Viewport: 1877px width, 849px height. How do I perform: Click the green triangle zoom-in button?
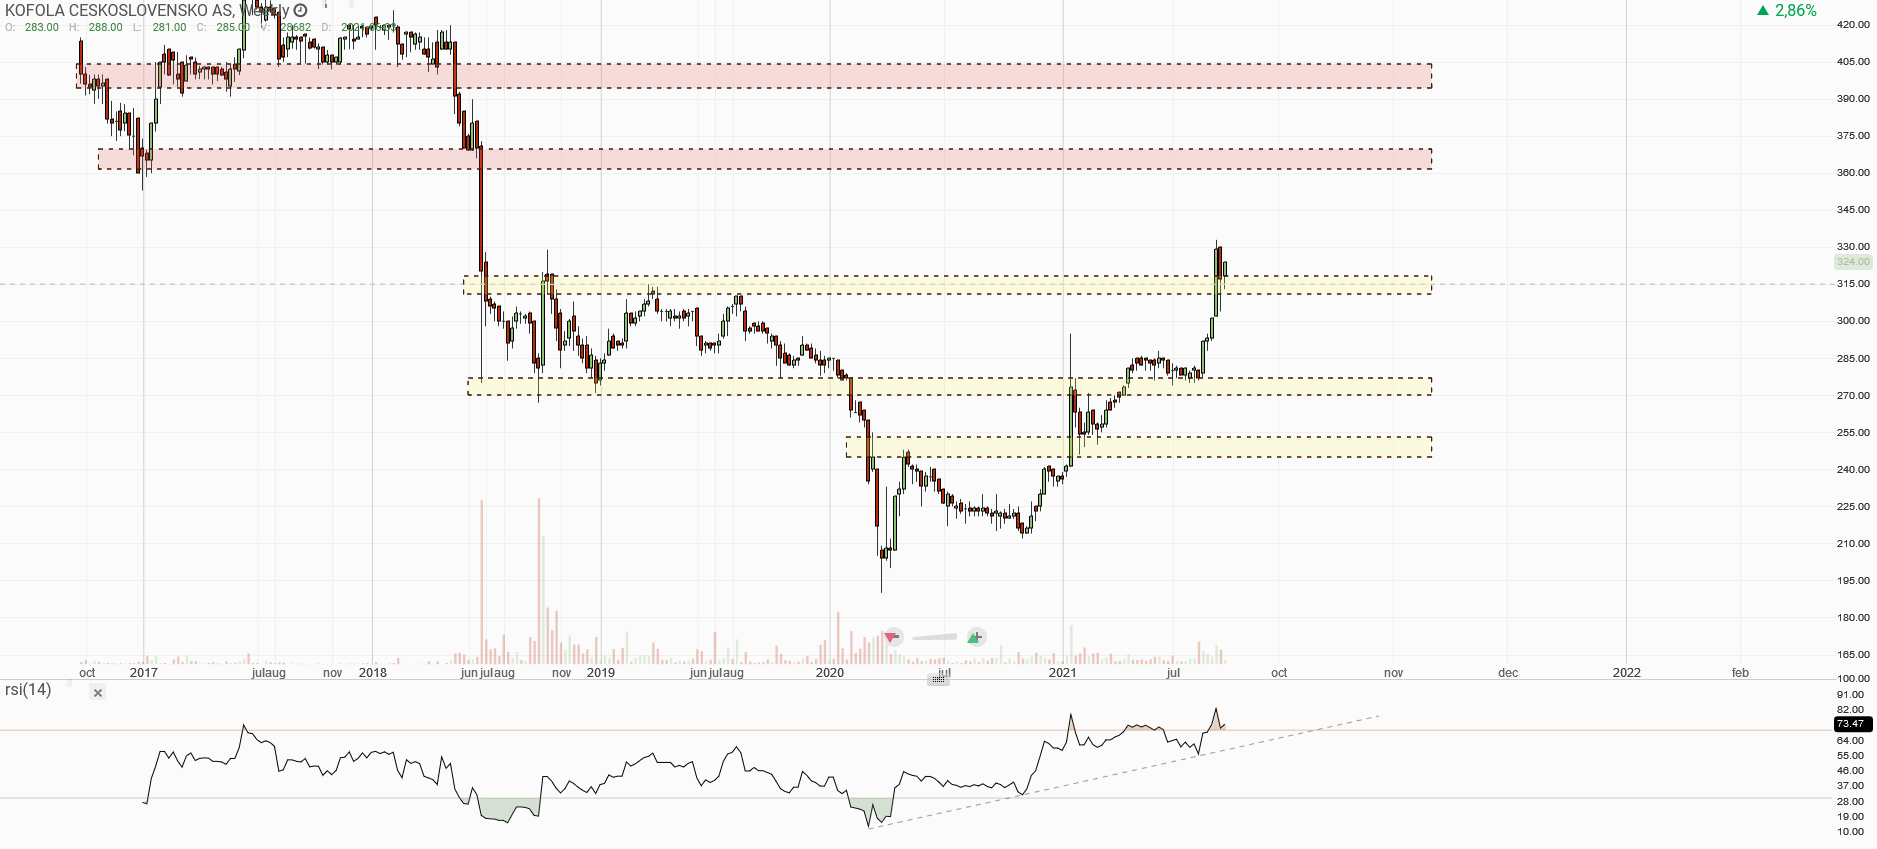[975, 637]
